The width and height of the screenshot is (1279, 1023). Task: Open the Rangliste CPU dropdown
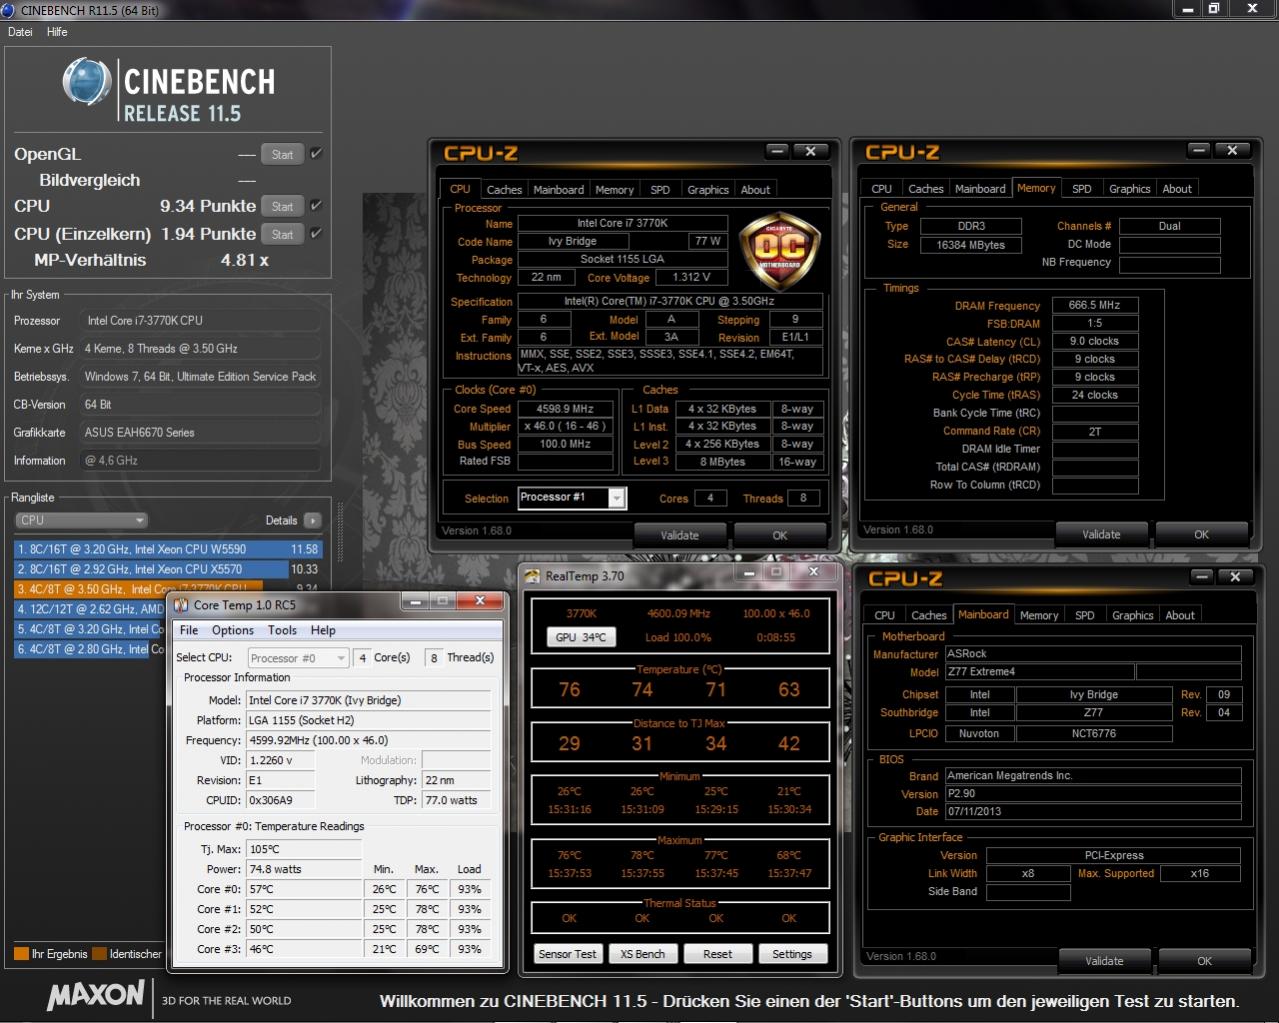pyautogui.click(x=82, y=521)
